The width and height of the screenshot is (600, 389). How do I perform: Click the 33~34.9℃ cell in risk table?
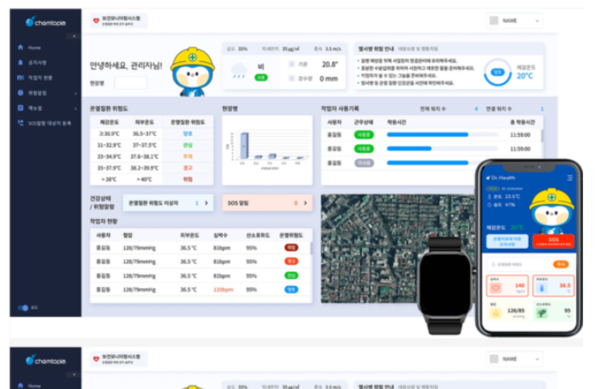click(109, 156)
